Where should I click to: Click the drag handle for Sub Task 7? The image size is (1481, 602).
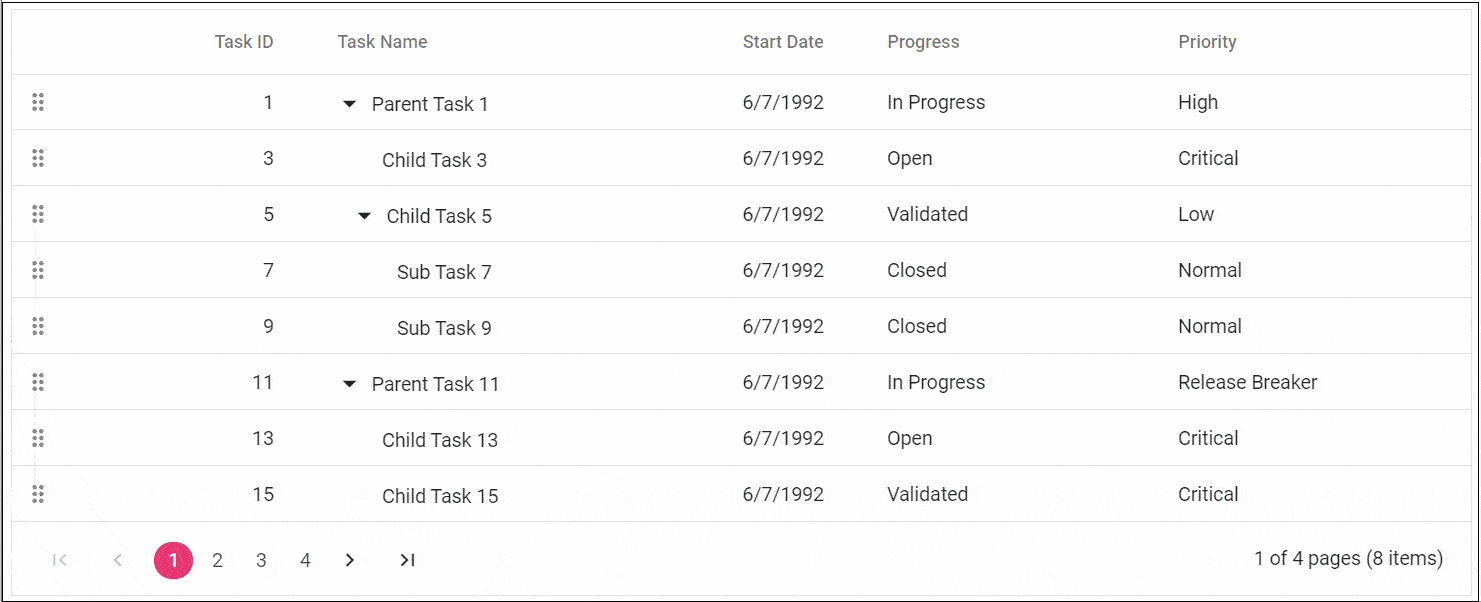coord(38,270)
